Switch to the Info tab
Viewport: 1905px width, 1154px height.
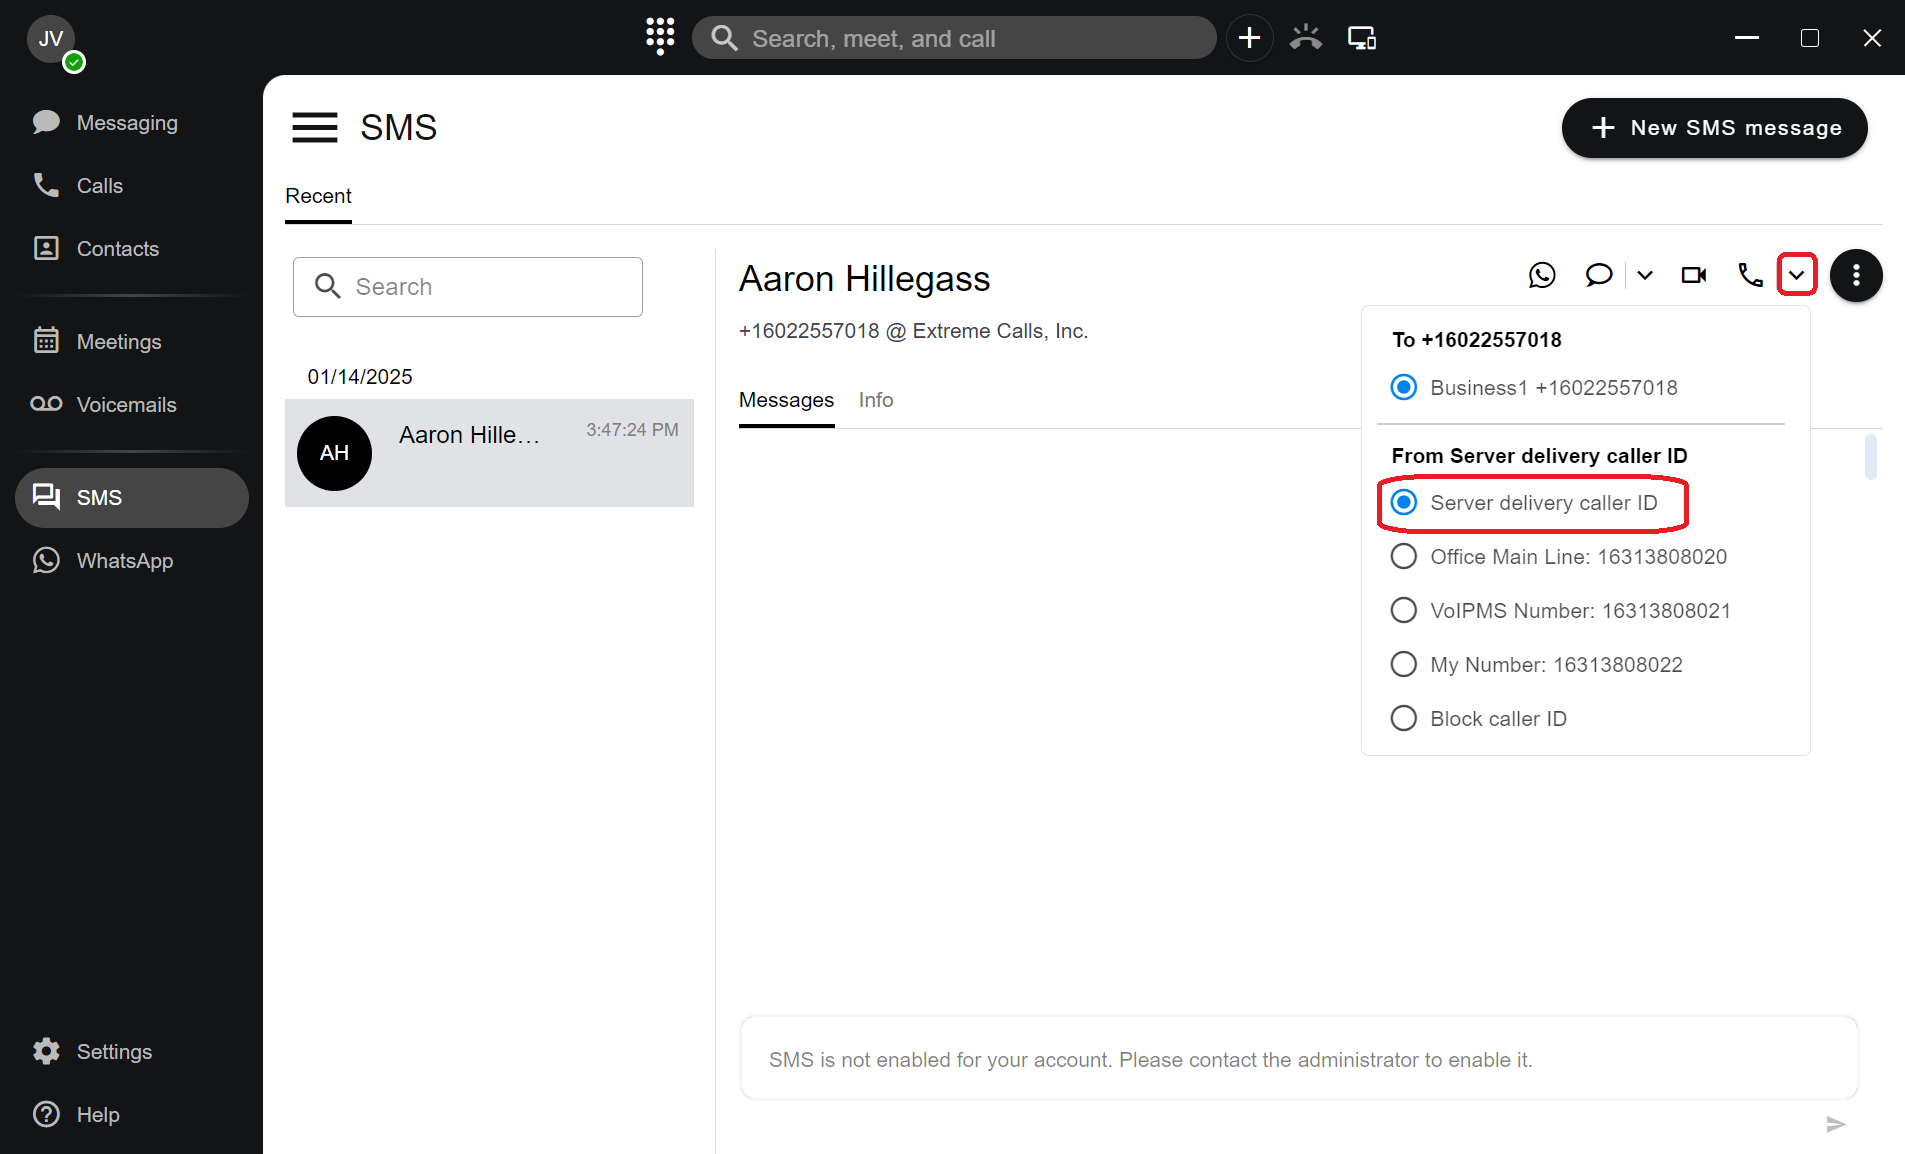(x=875, y=400)
